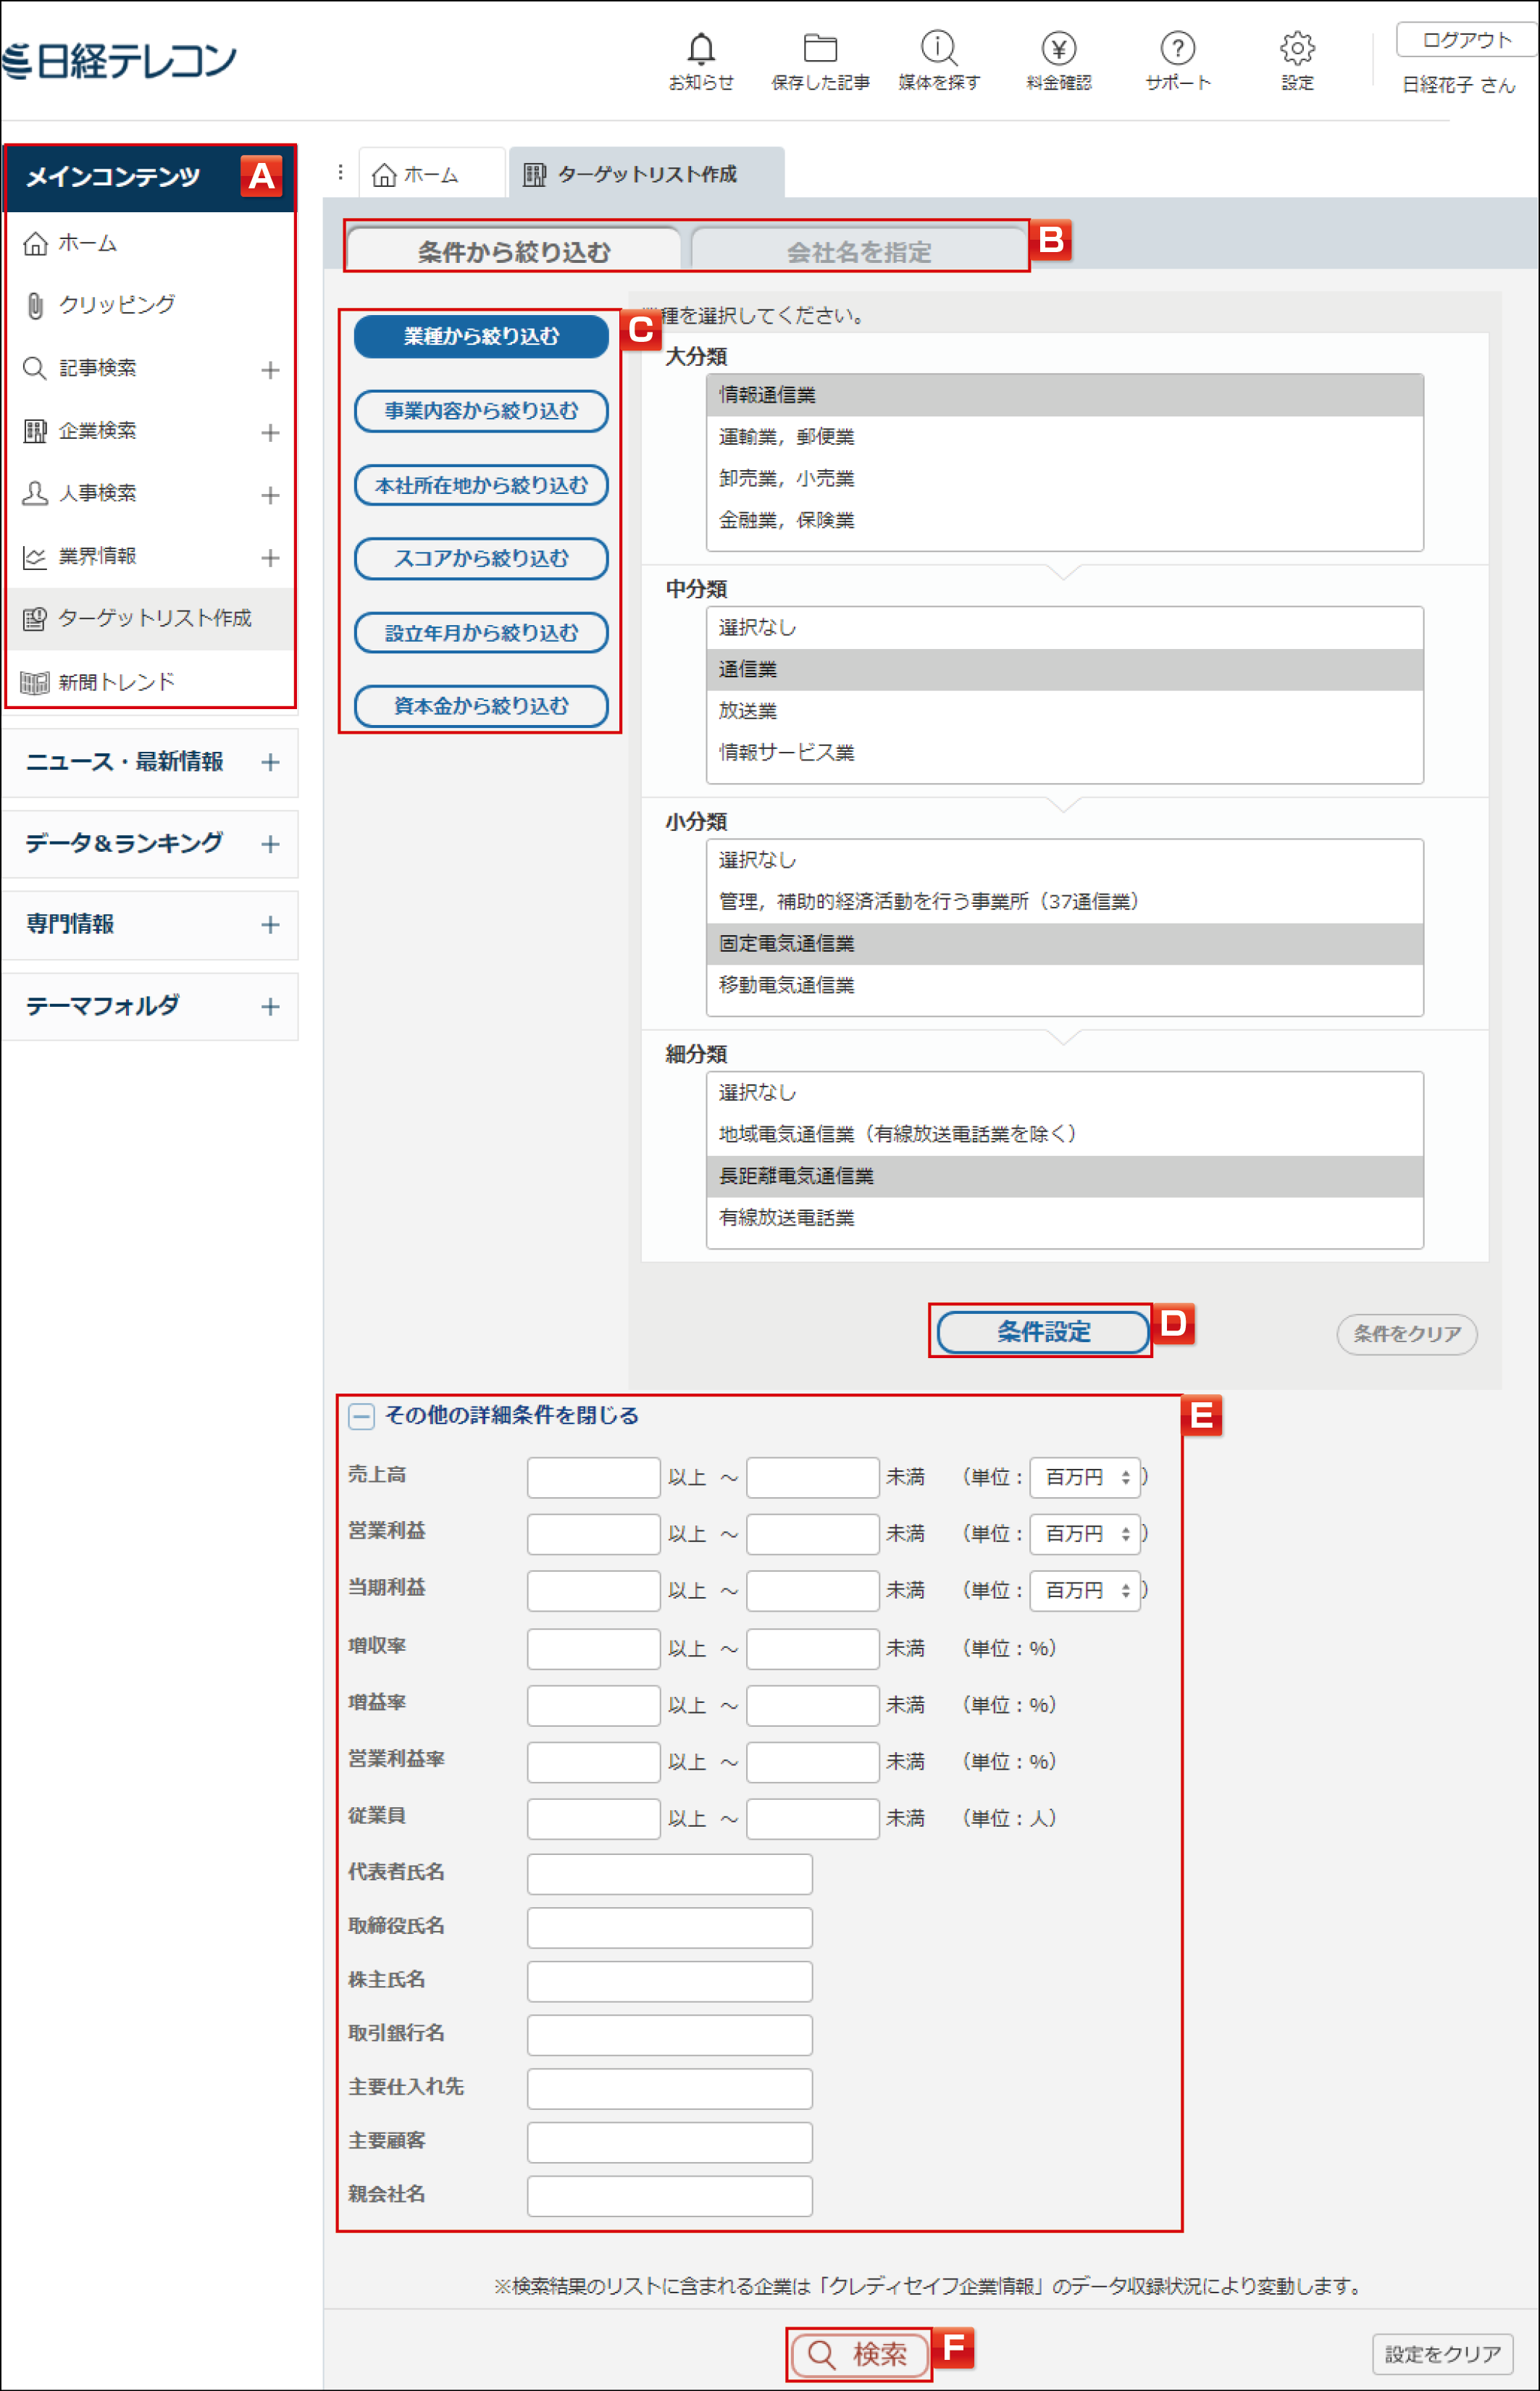
Task: Open 設定 gear icon
Action: [x=1297, y=61]
